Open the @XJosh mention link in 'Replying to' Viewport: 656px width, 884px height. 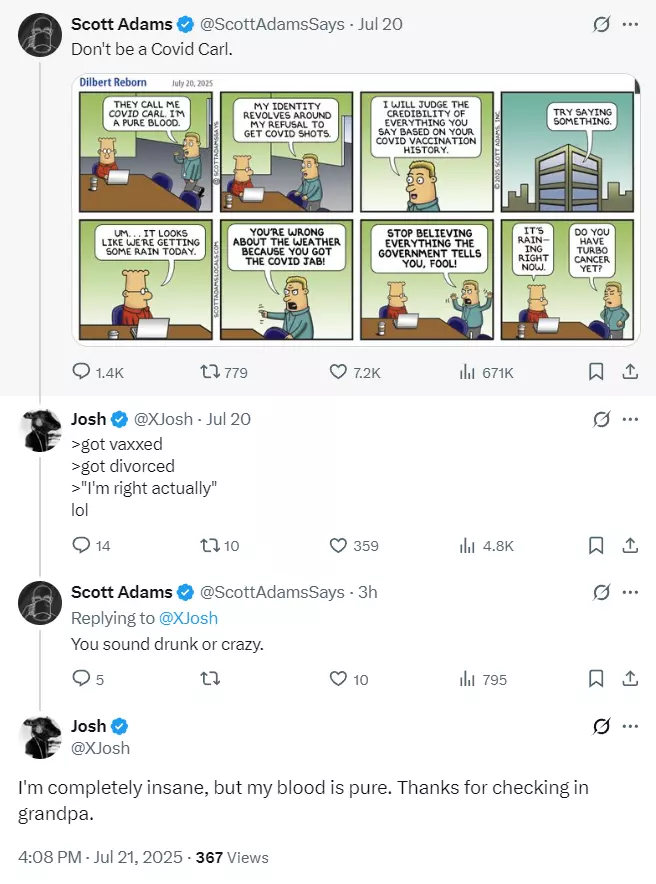(188, 618)
